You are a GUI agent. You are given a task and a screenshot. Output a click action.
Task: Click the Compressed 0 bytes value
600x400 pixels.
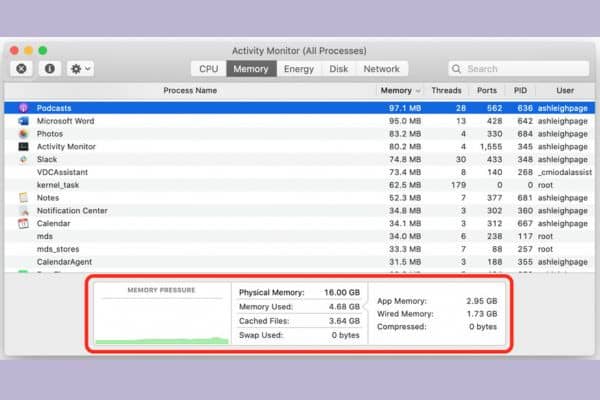coord(483,327)
